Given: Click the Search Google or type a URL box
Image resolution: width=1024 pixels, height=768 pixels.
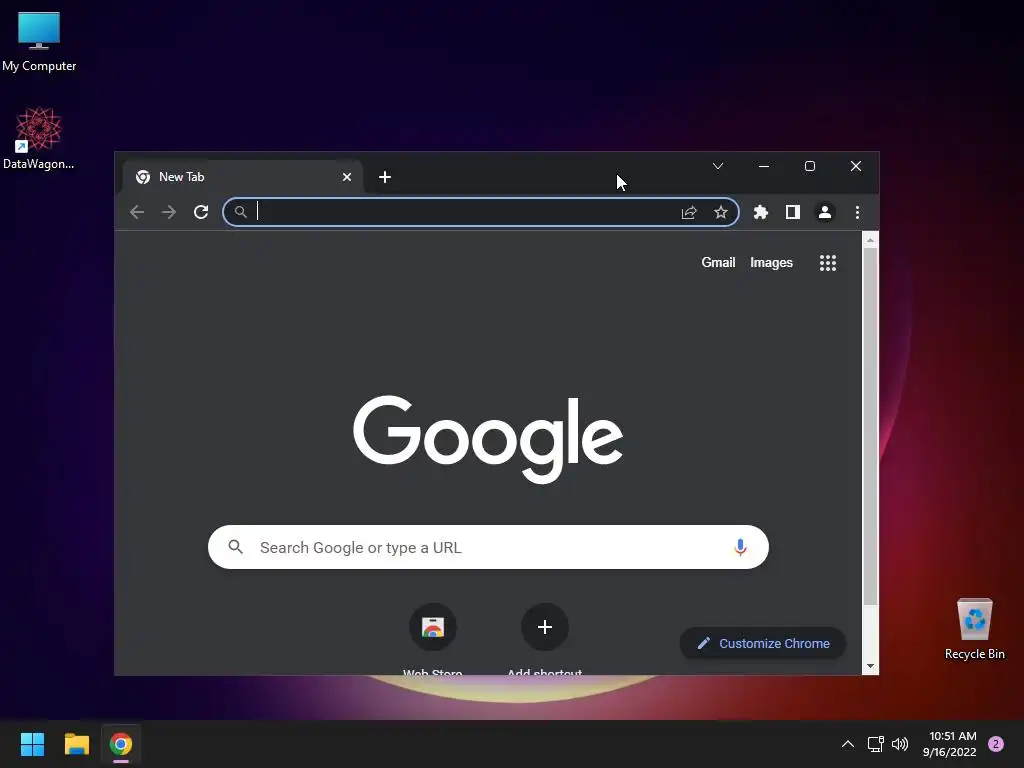Looking at the screenshot, I should click(x=488, y=547).
